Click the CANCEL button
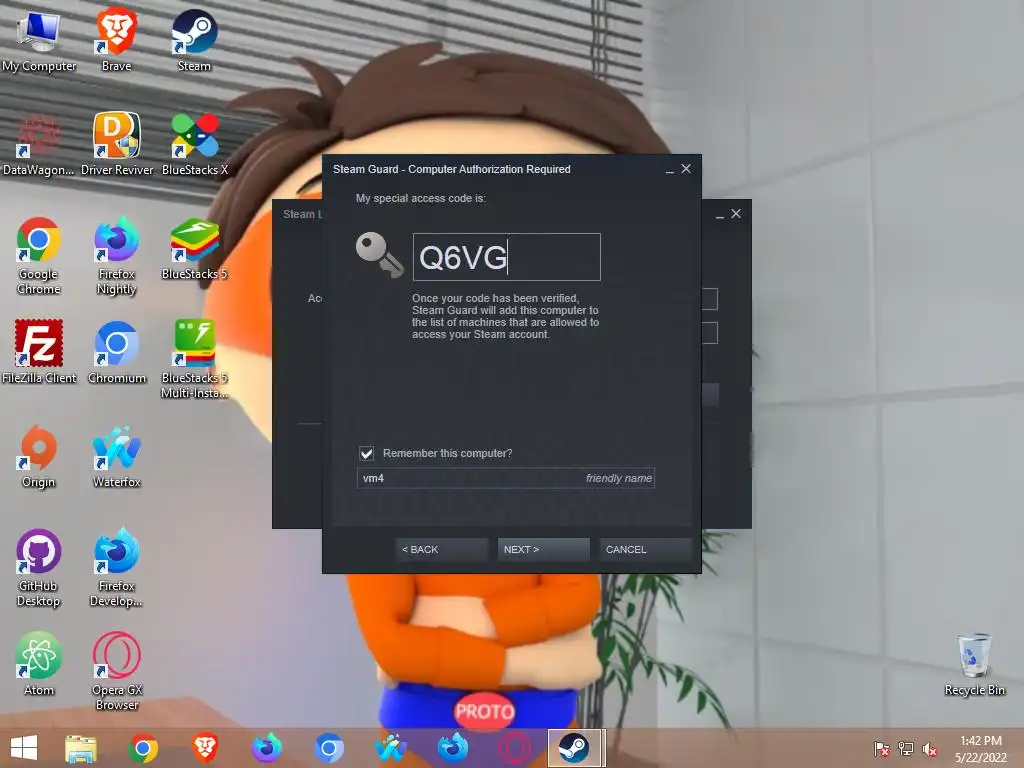 coord(645,549)
